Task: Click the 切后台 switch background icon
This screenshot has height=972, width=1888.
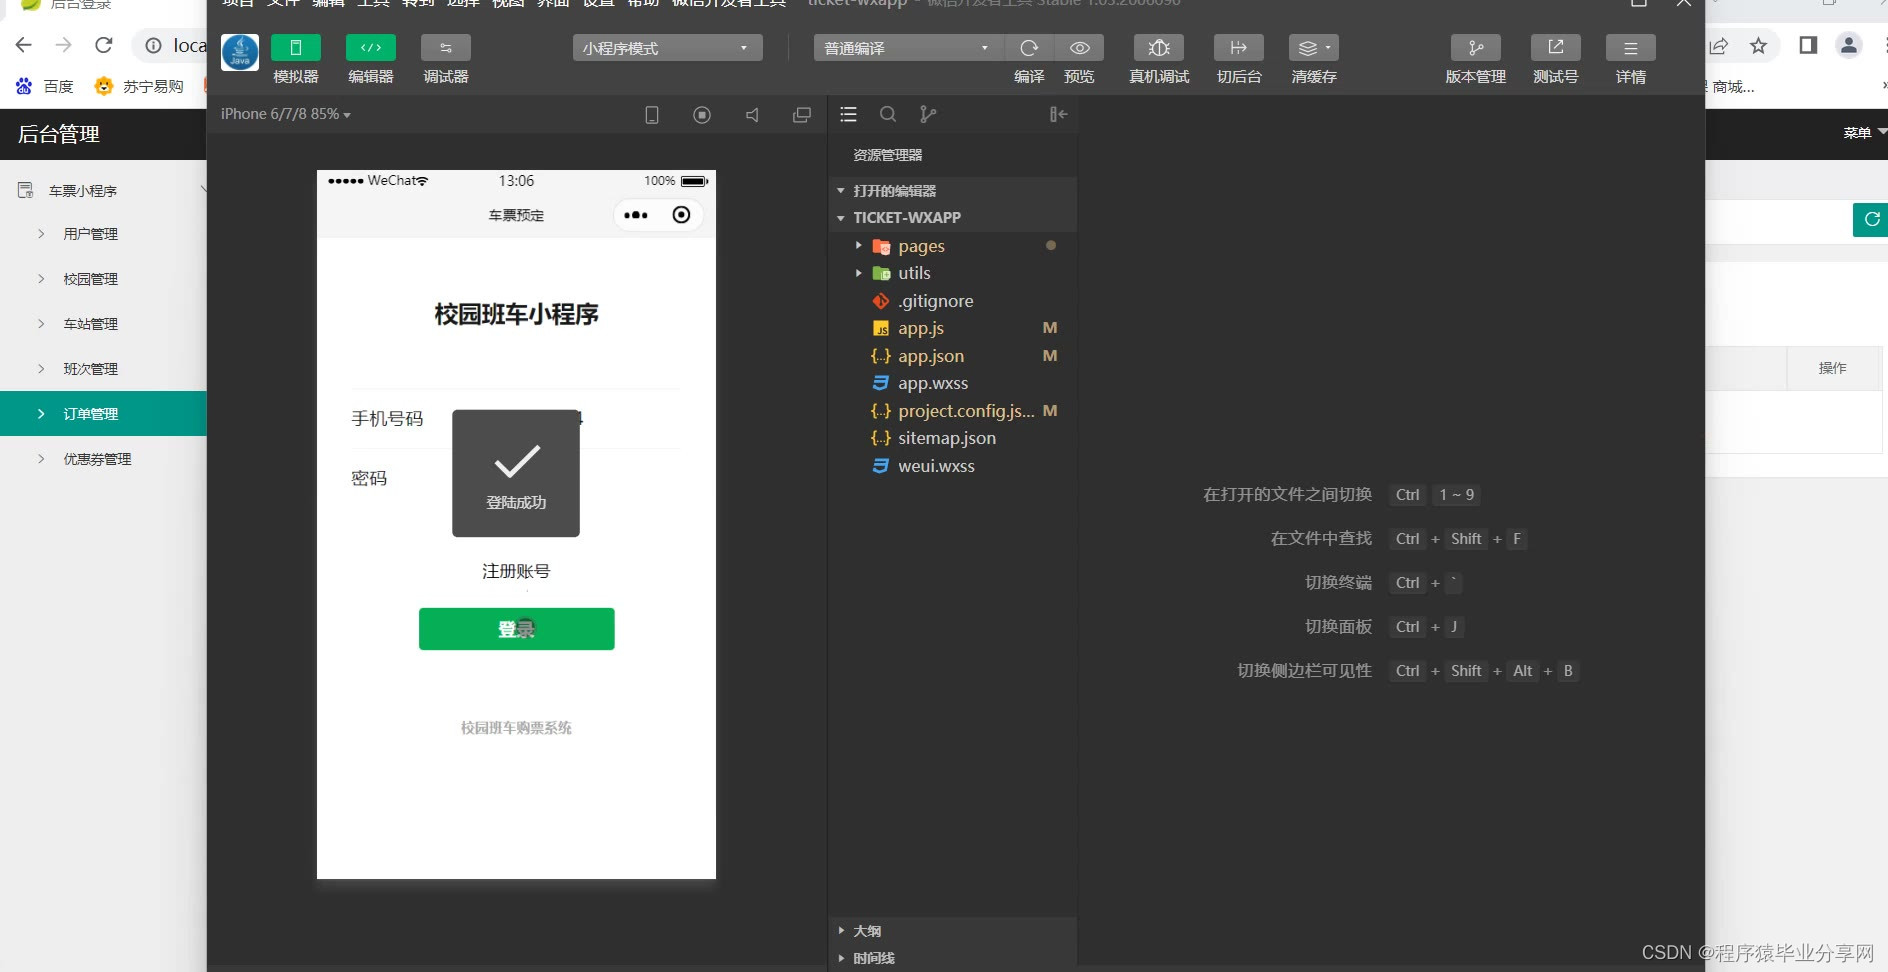Action: [1239, 48]
